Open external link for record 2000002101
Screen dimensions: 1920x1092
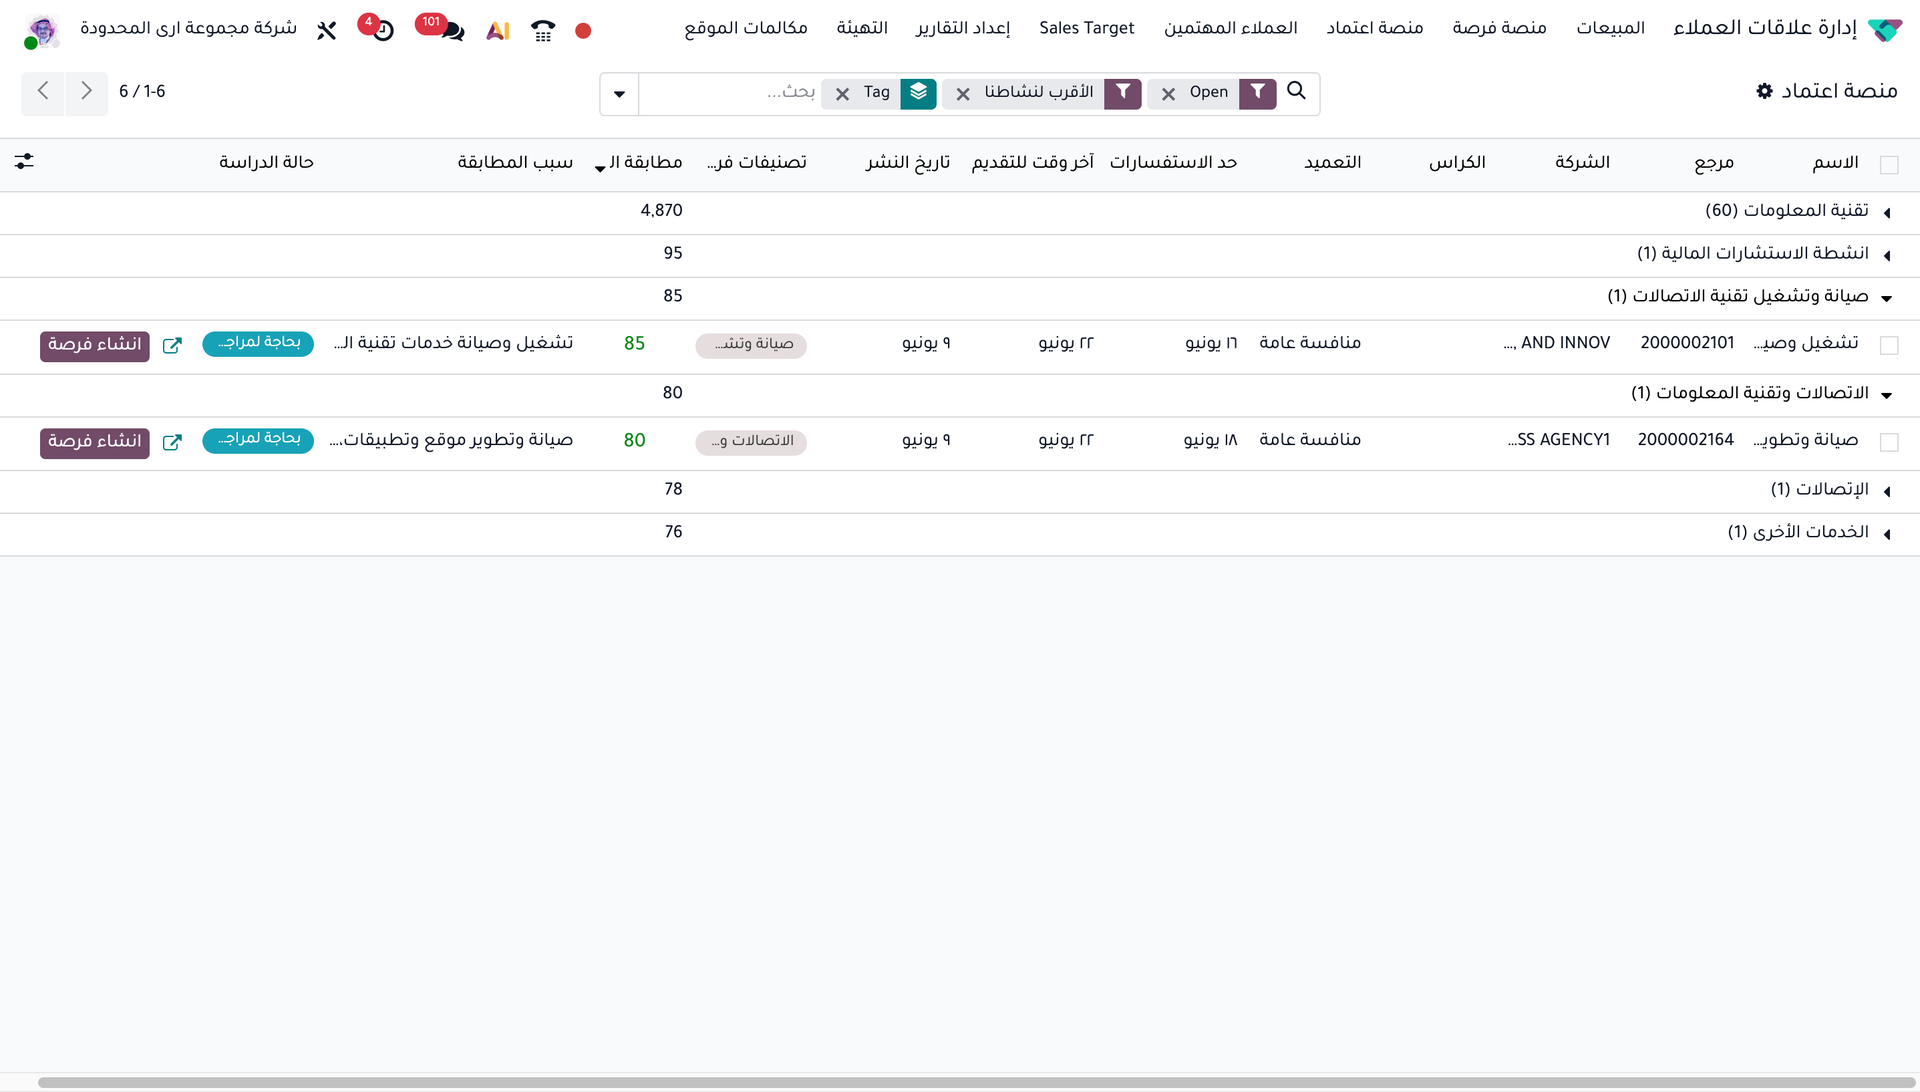[172, 345]
